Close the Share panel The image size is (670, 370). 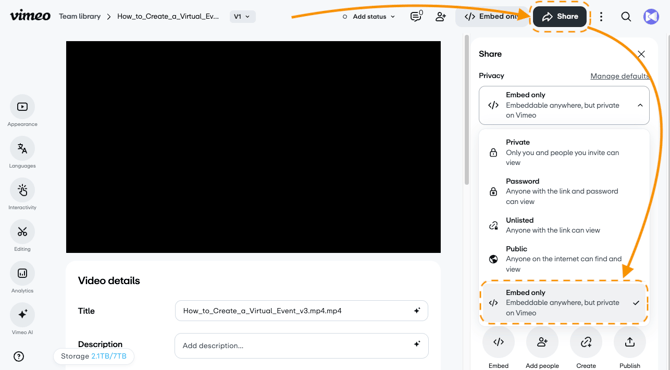click(641, 54)
